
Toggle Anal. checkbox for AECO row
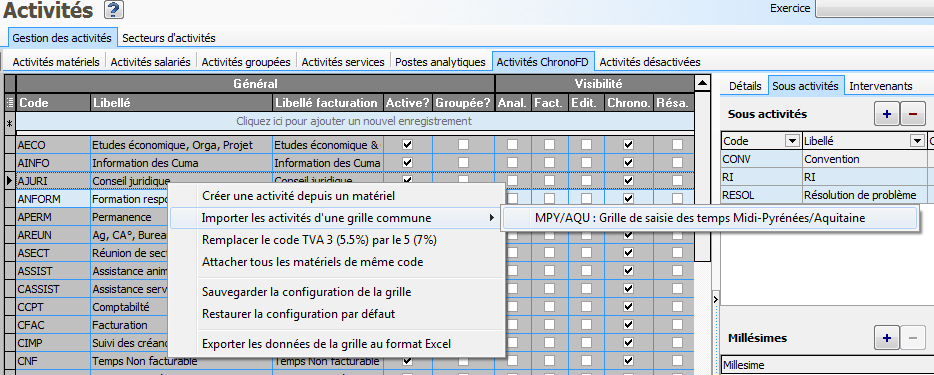(x=512, y=145)
